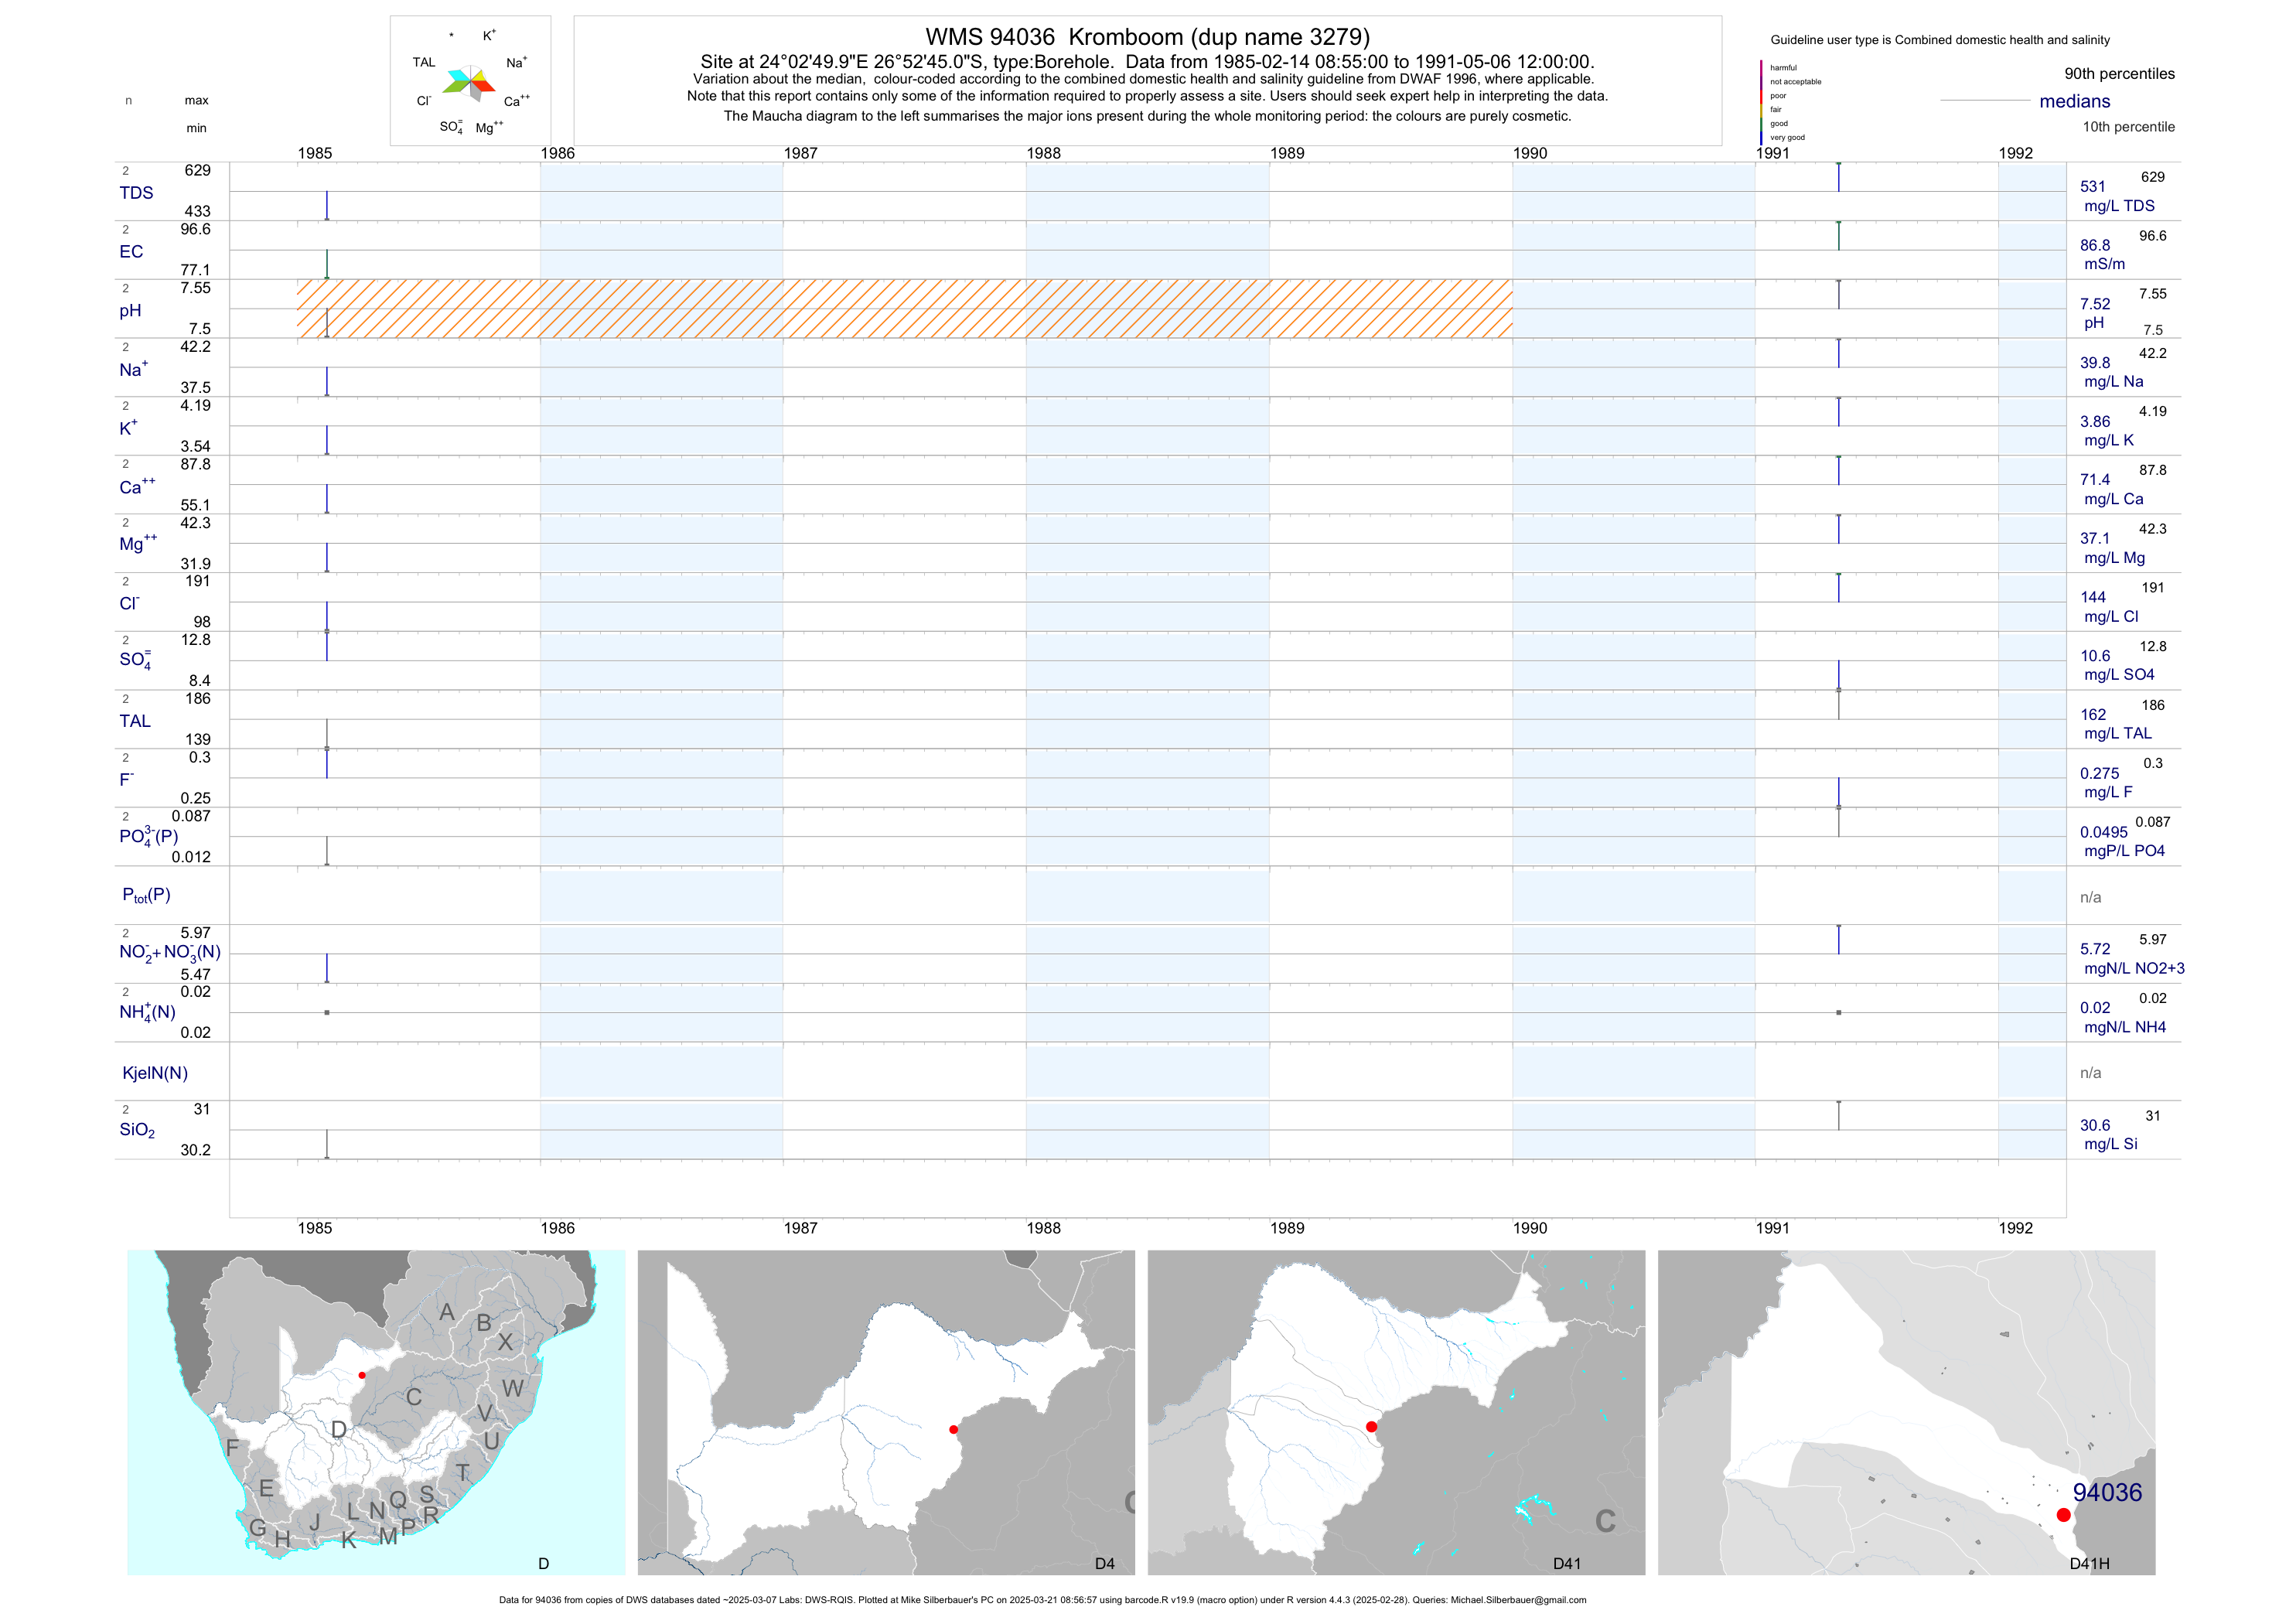Click the guideline colour legend bar

(1761, 102)
